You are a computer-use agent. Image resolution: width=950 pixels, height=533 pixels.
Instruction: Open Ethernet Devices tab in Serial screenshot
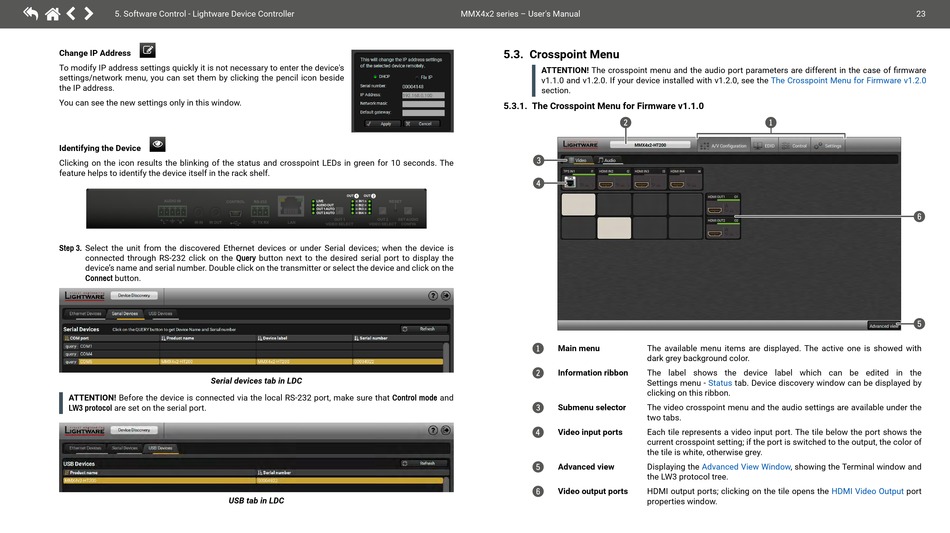(x=85, y=314)
